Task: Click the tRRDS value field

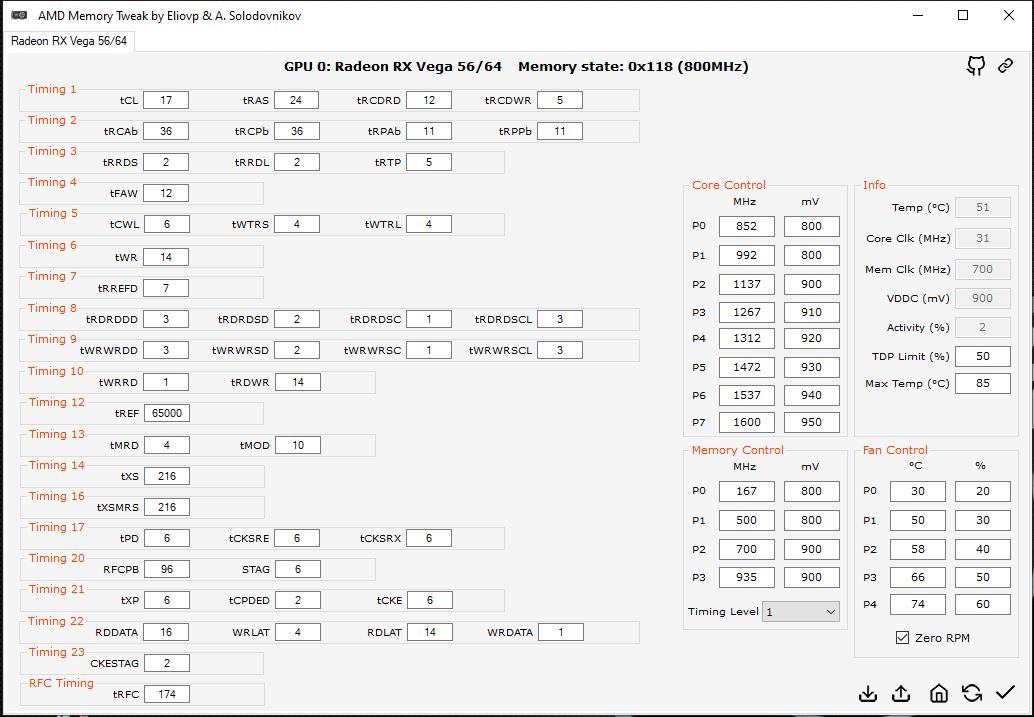Action: (166, 162)
